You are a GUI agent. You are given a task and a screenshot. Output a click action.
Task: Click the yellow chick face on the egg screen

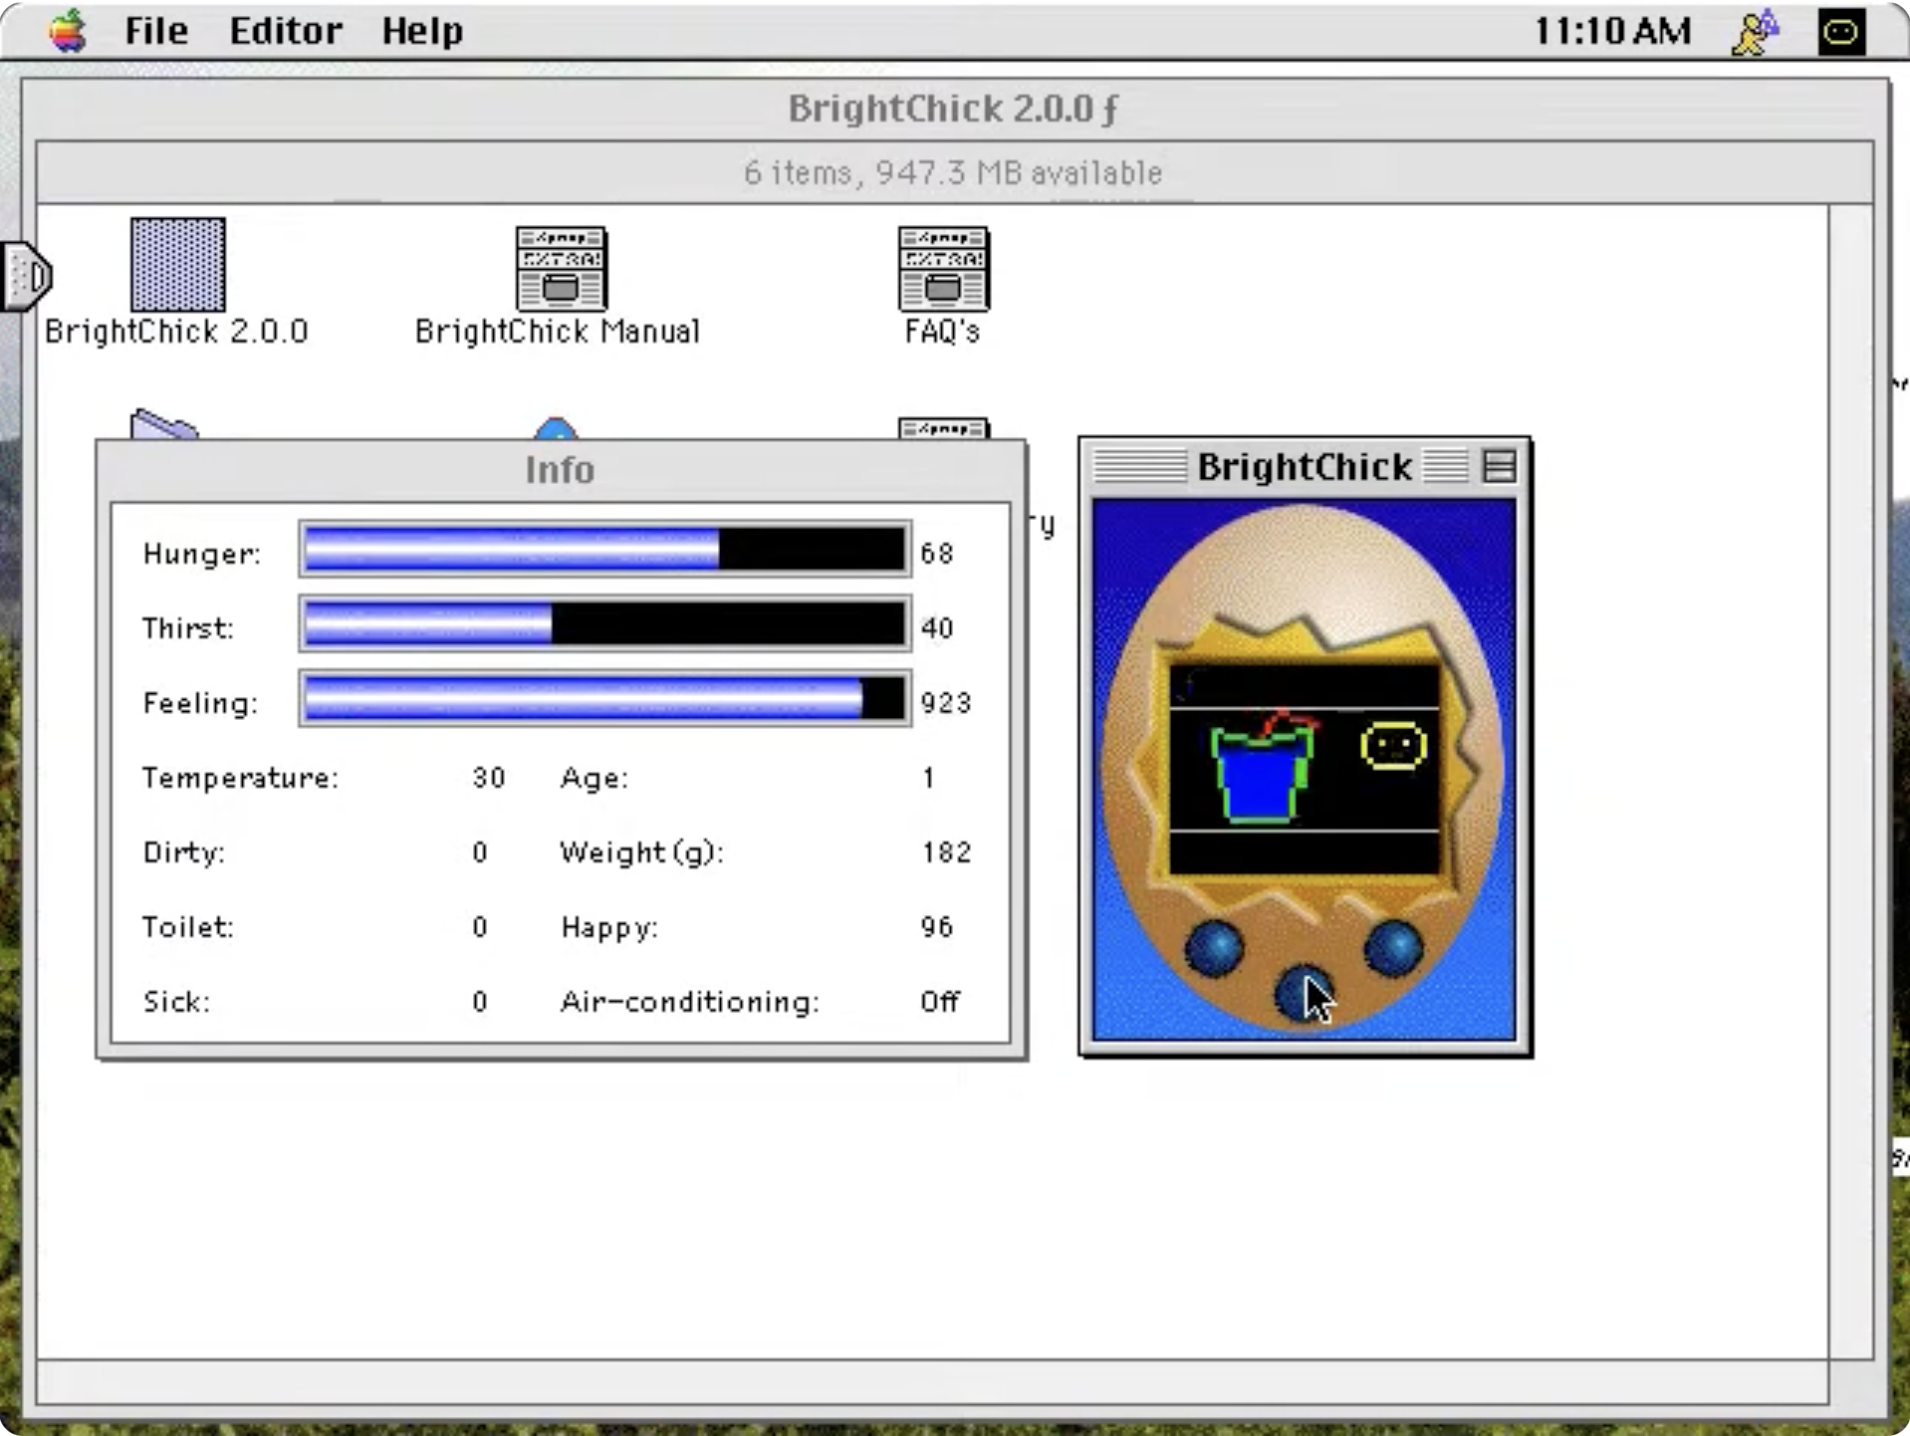click(x=1393, y=746)
